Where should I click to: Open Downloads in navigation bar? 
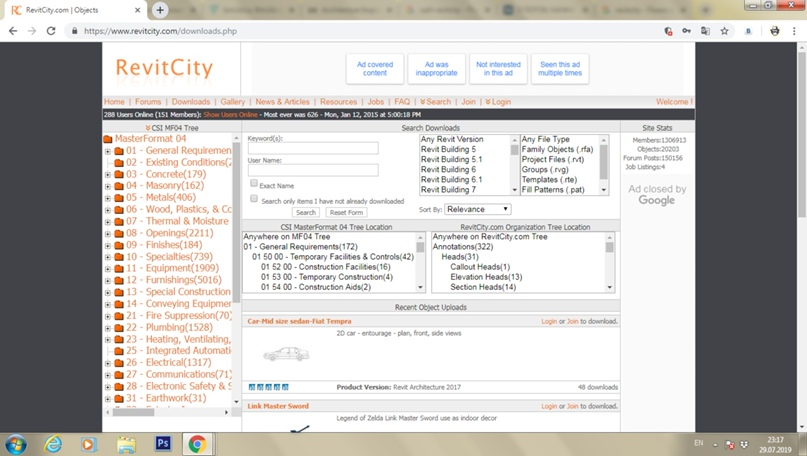tap(191, 102)
